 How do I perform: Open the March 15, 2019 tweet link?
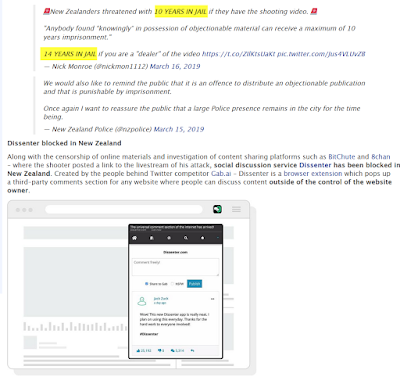click(179, 129)
